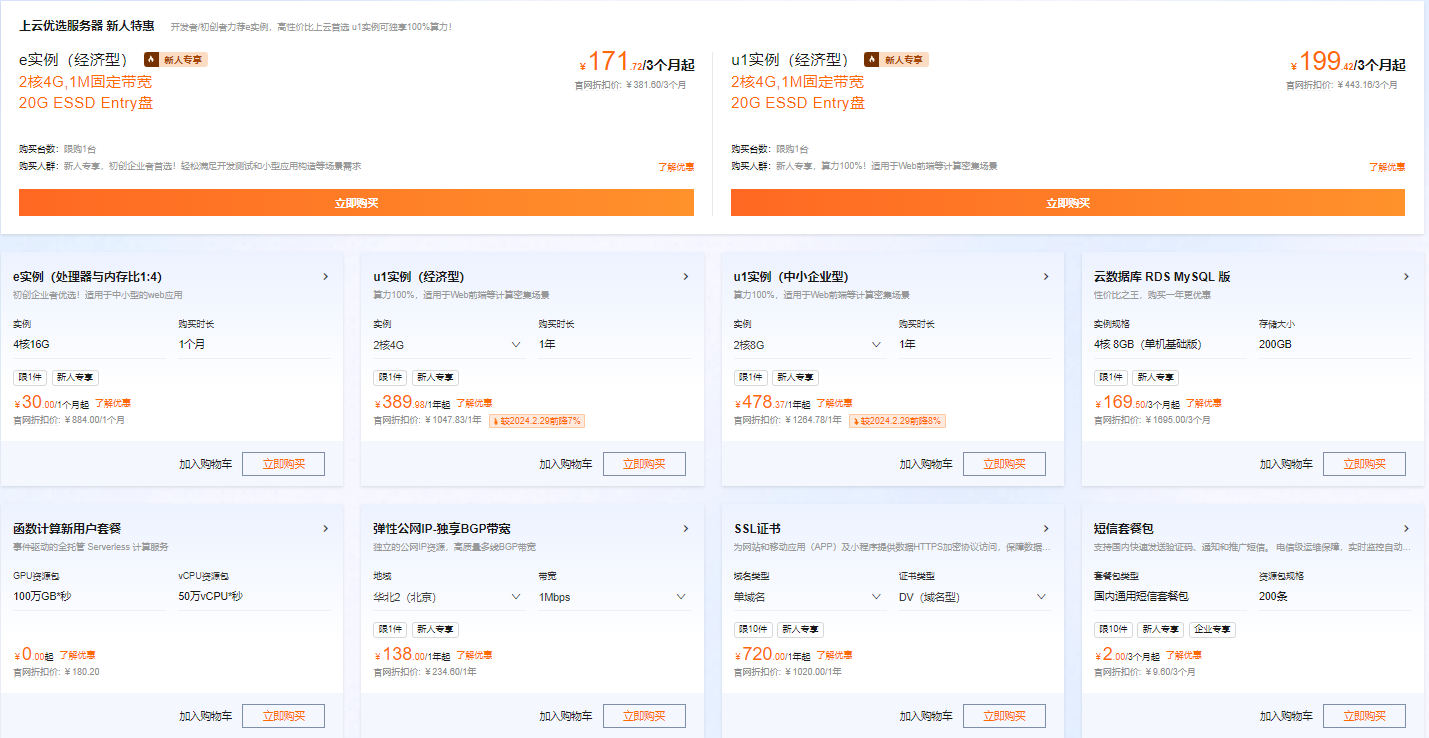Click the 100万GB*秒 GPU resource value
This screenshot has width=1429, height=738.
(x=41, y=597)
